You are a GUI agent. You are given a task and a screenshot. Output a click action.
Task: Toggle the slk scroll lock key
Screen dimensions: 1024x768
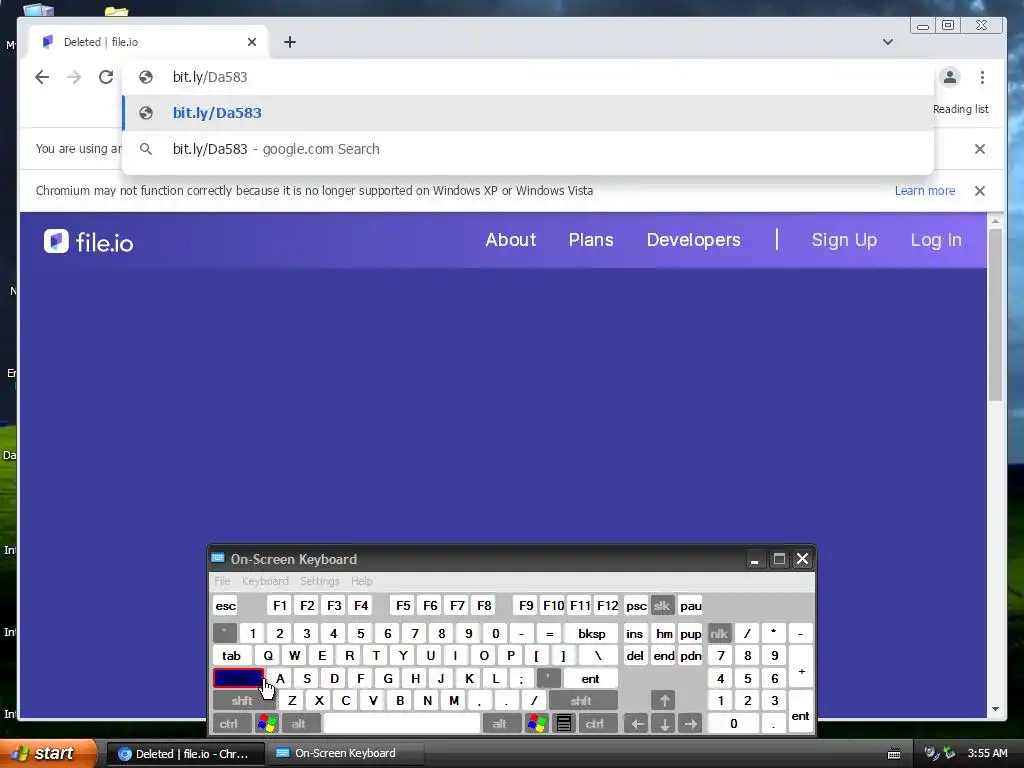(662, 606)
